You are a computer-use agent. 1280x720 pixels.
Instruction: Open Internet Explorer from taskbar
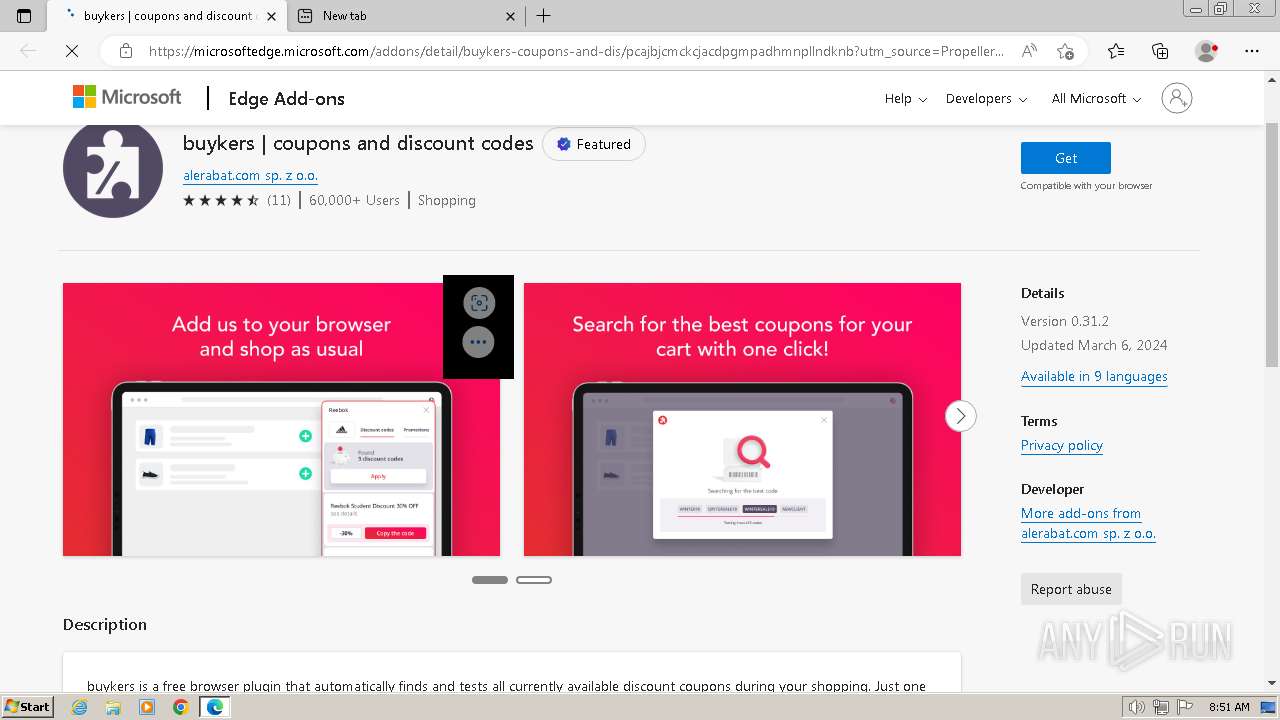(79, 707)
